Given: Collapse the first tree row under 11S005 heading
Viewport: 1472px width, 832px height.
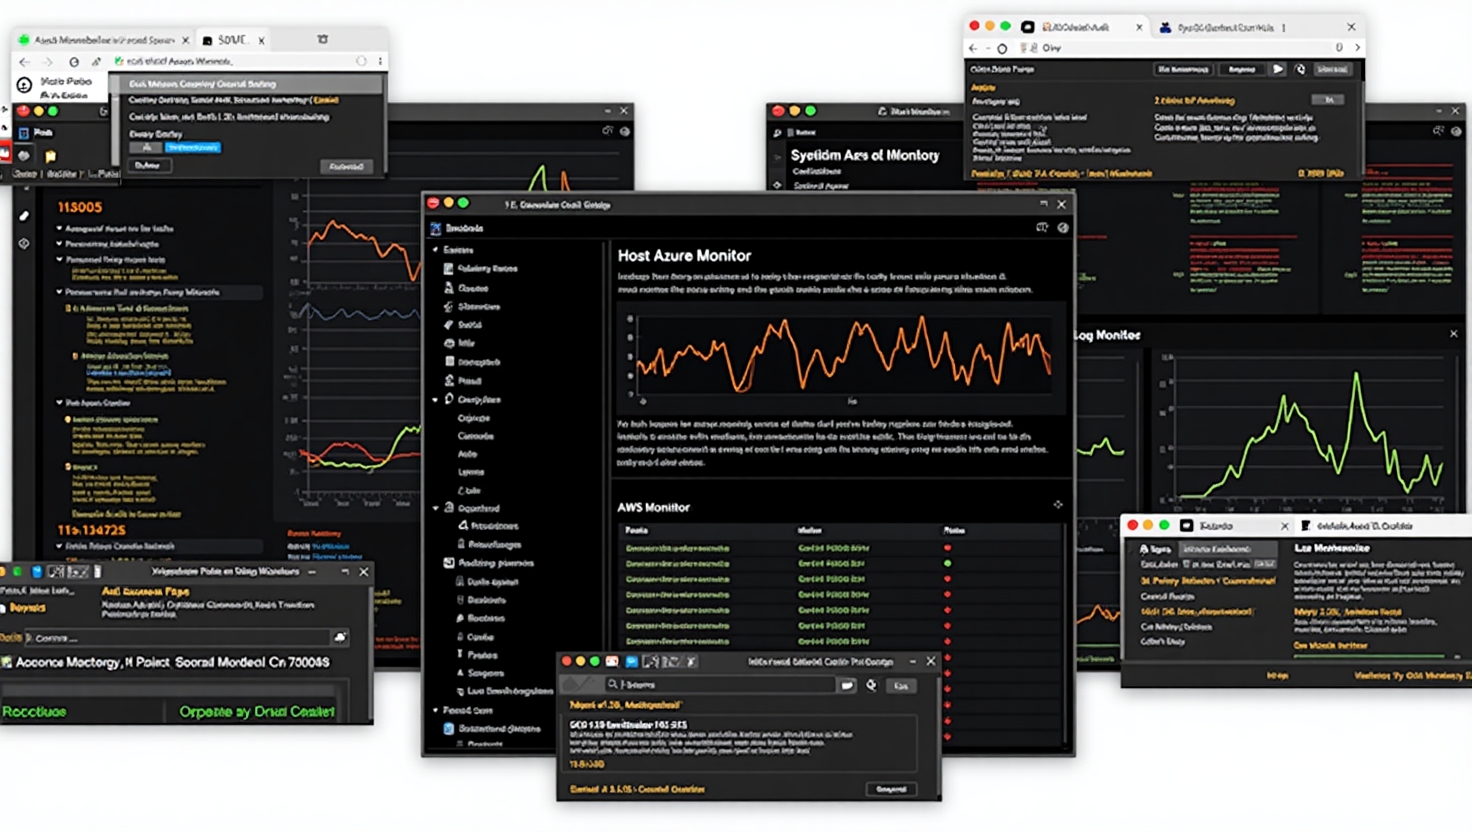Looking at the screenshot, I should (59, 229).
